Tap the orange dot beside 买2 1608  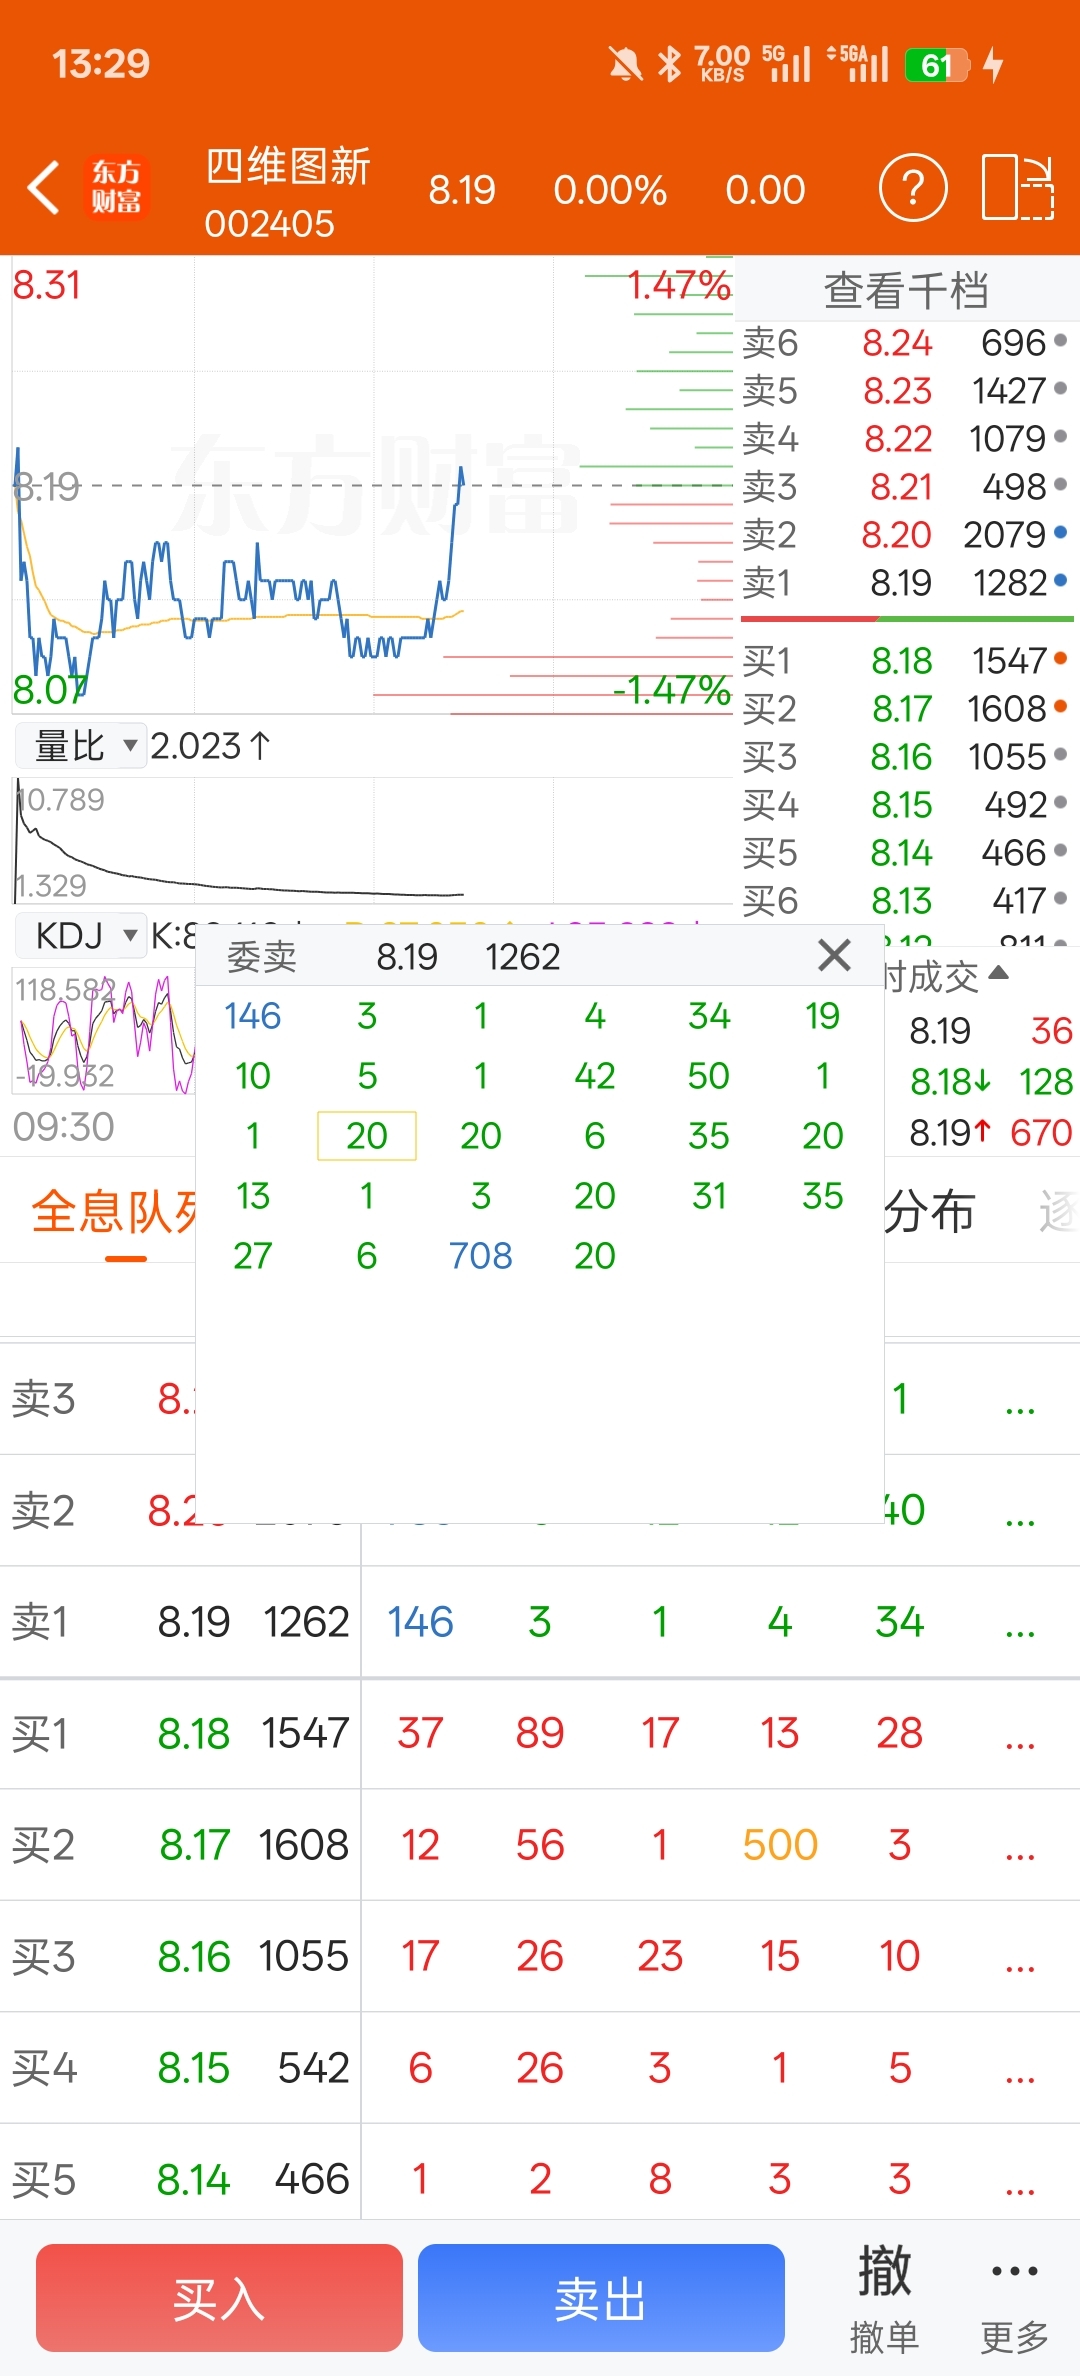[x=1060, y=706]
